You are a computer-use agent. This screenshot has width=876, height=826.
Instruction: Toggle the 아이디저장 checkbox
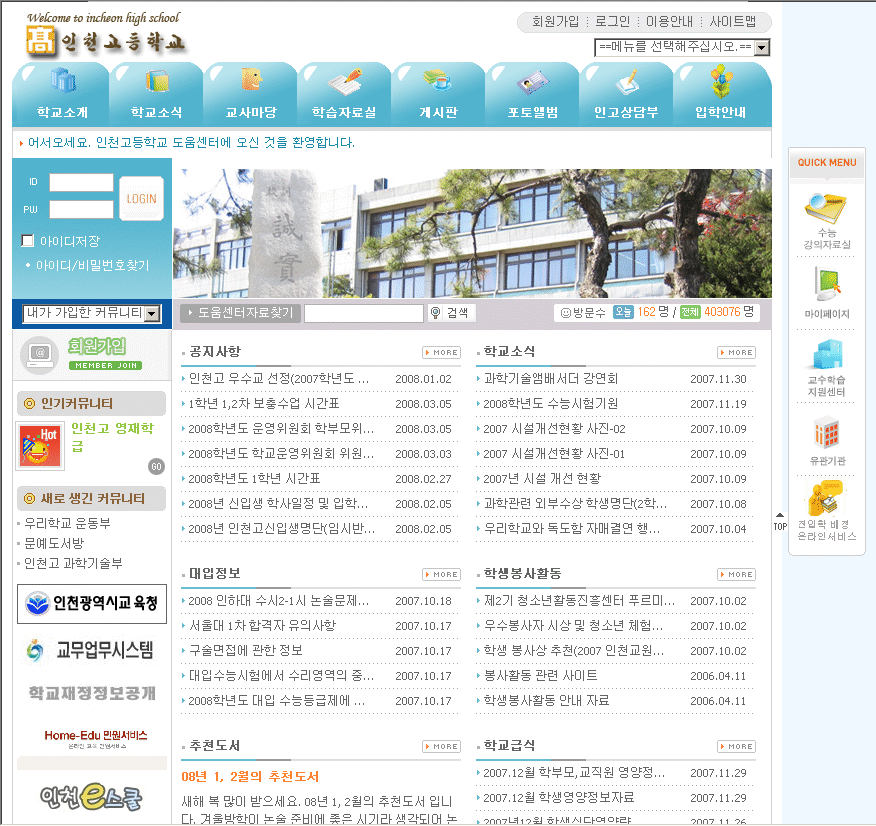point(28,241)
